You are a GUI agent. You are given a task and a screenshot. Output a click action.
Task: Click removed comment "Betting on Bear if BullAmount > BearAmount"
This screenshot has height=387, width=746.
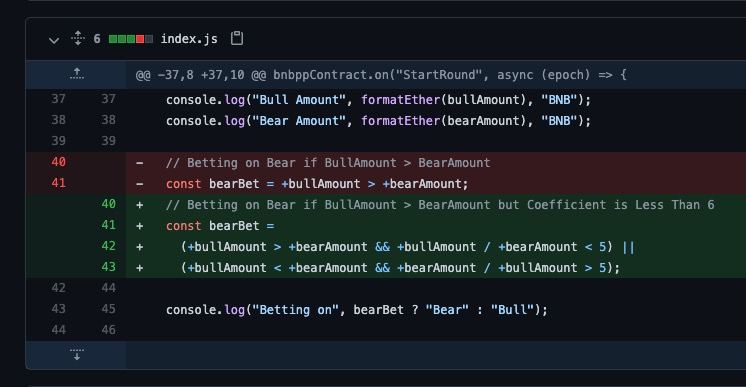click(x=328, y=163)
